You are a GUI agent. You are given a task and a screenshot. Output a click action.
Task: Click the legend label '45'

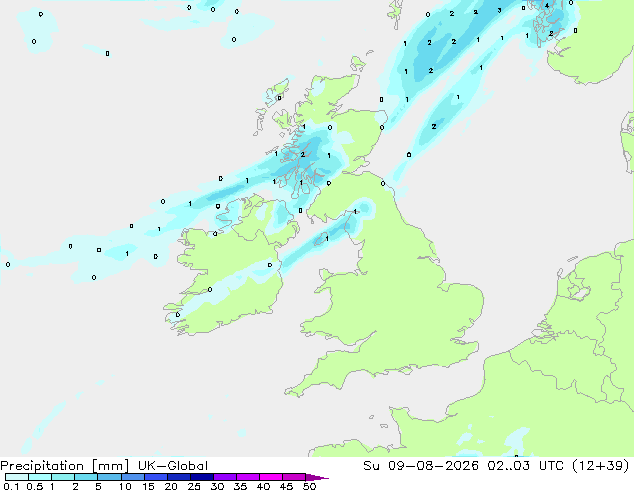286,486
